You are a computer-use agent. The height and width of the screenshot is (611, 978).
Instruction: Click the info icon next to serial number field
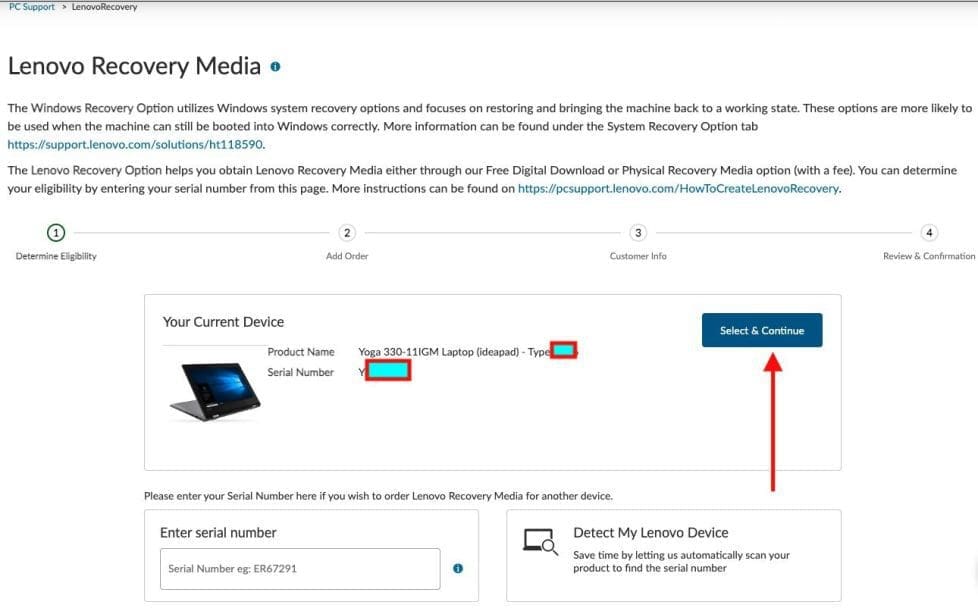458,568
